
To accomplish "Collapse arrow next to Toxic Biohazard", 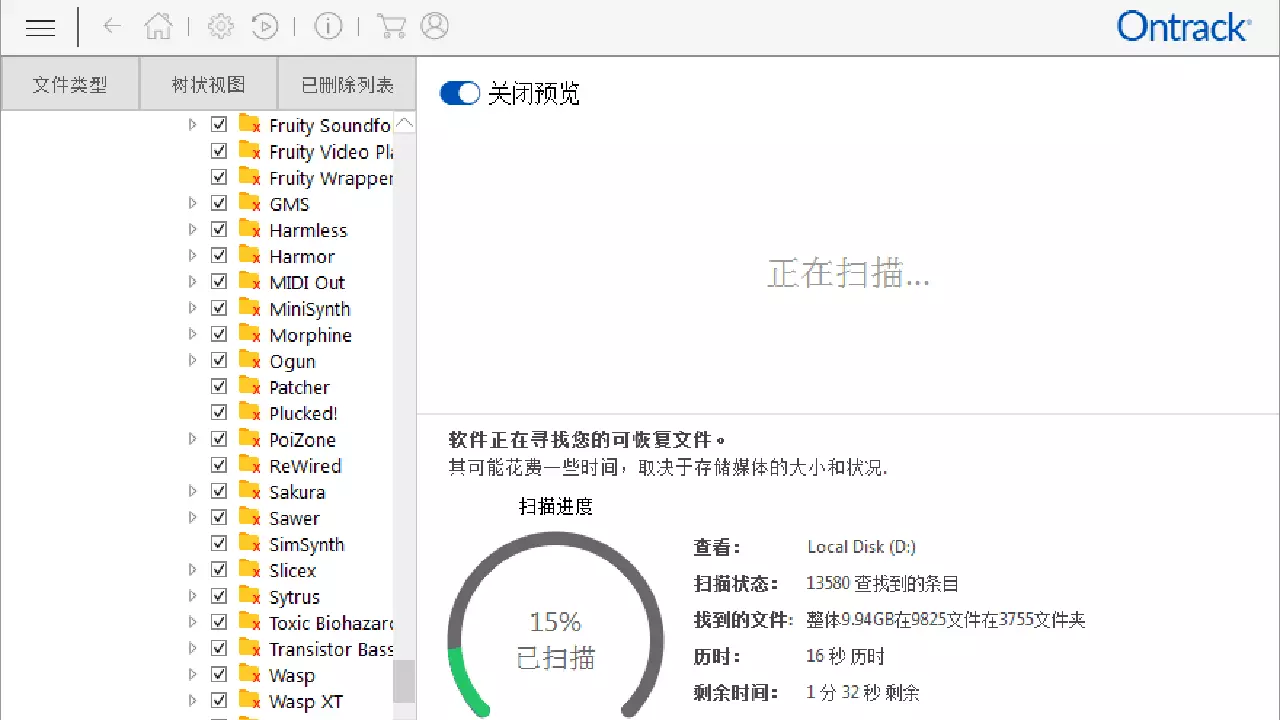I will (x=192, y=621).
